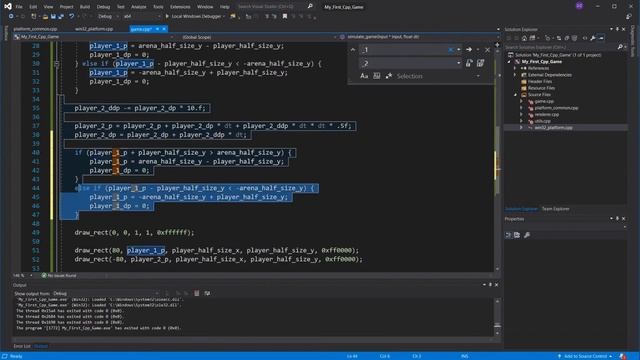Open the Build menu
Image resolution: width=640 pixels, height=360 pixels.
pyautogui.click(x=85, y=7)
